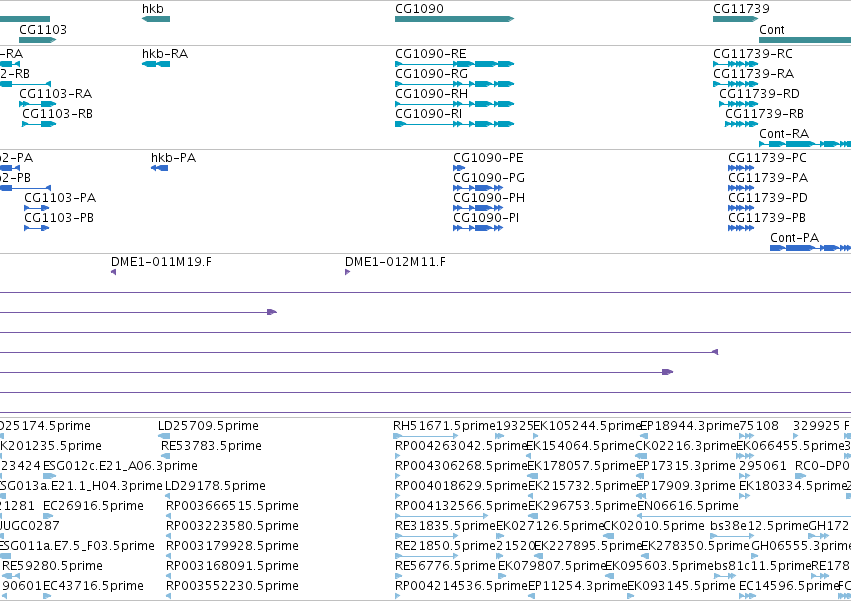Select the CG1103 gene label
The height and width of the screenshot is (601, 851).
click(x=43, y=29)
